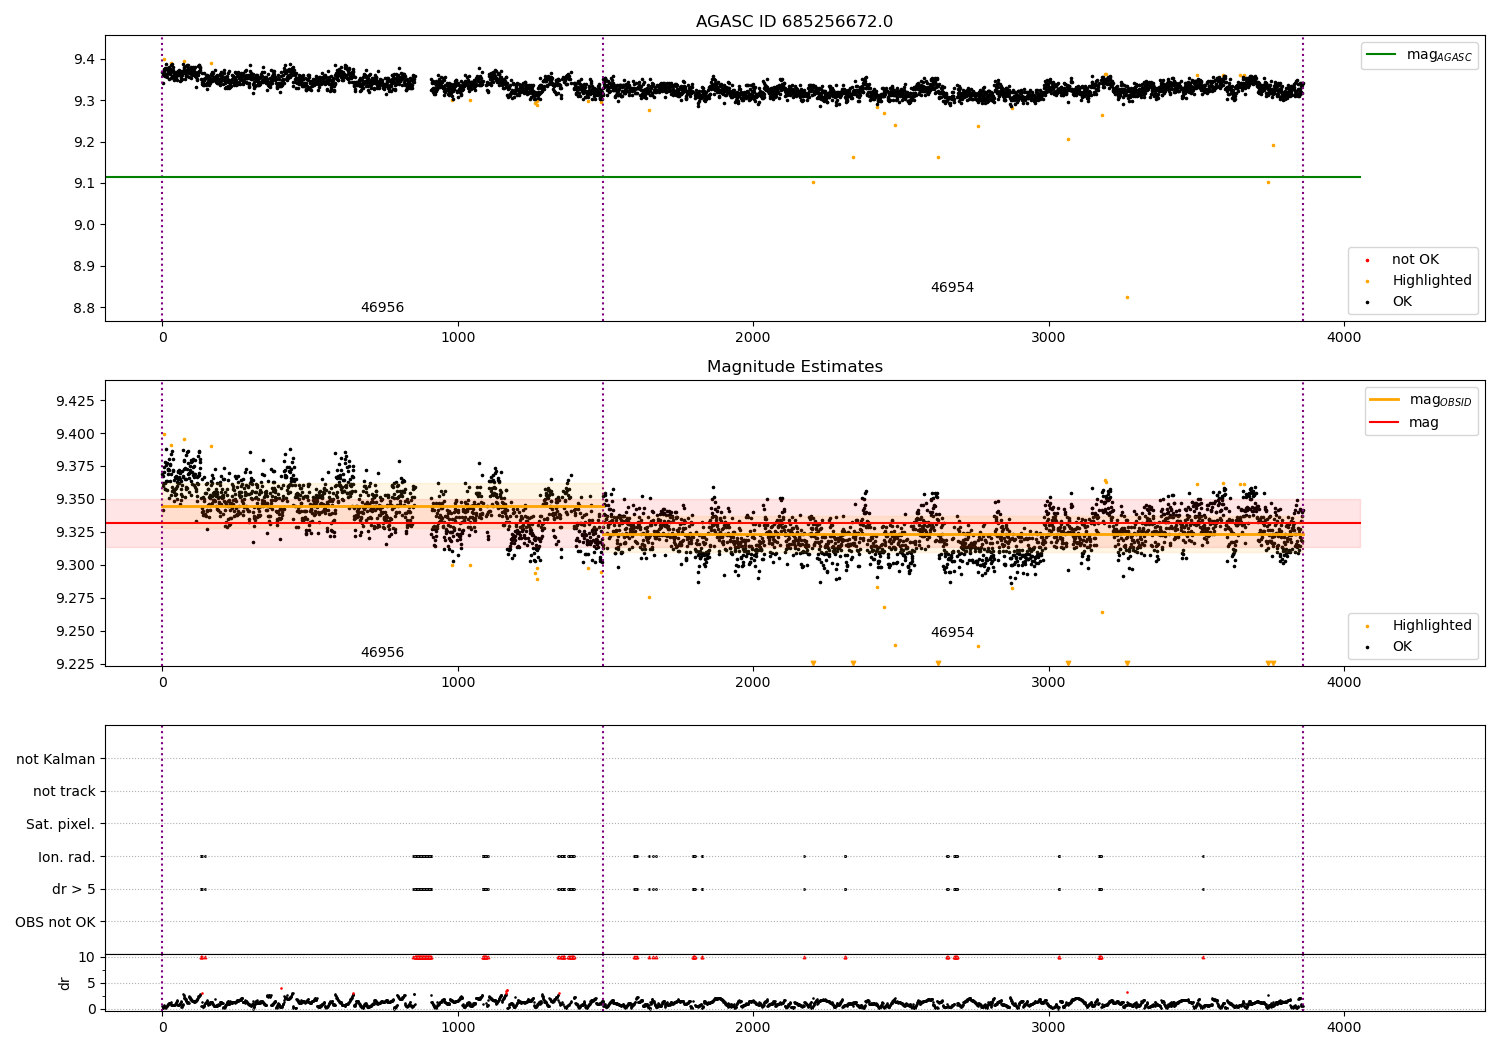1500x1050 pixels.
Task: Click the "Sat. pixel." row label
Action: click(61, 825)
